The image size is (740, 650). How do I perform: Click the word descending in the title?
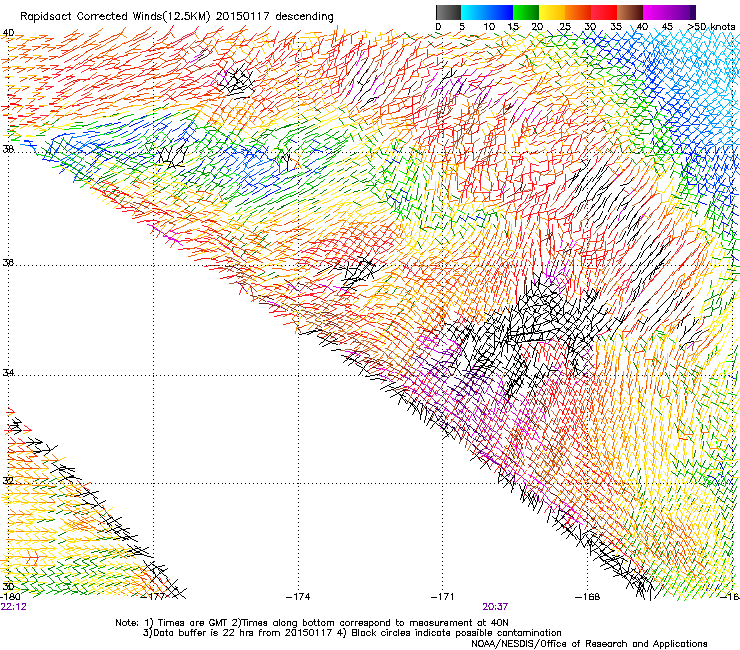coord(304,17)
